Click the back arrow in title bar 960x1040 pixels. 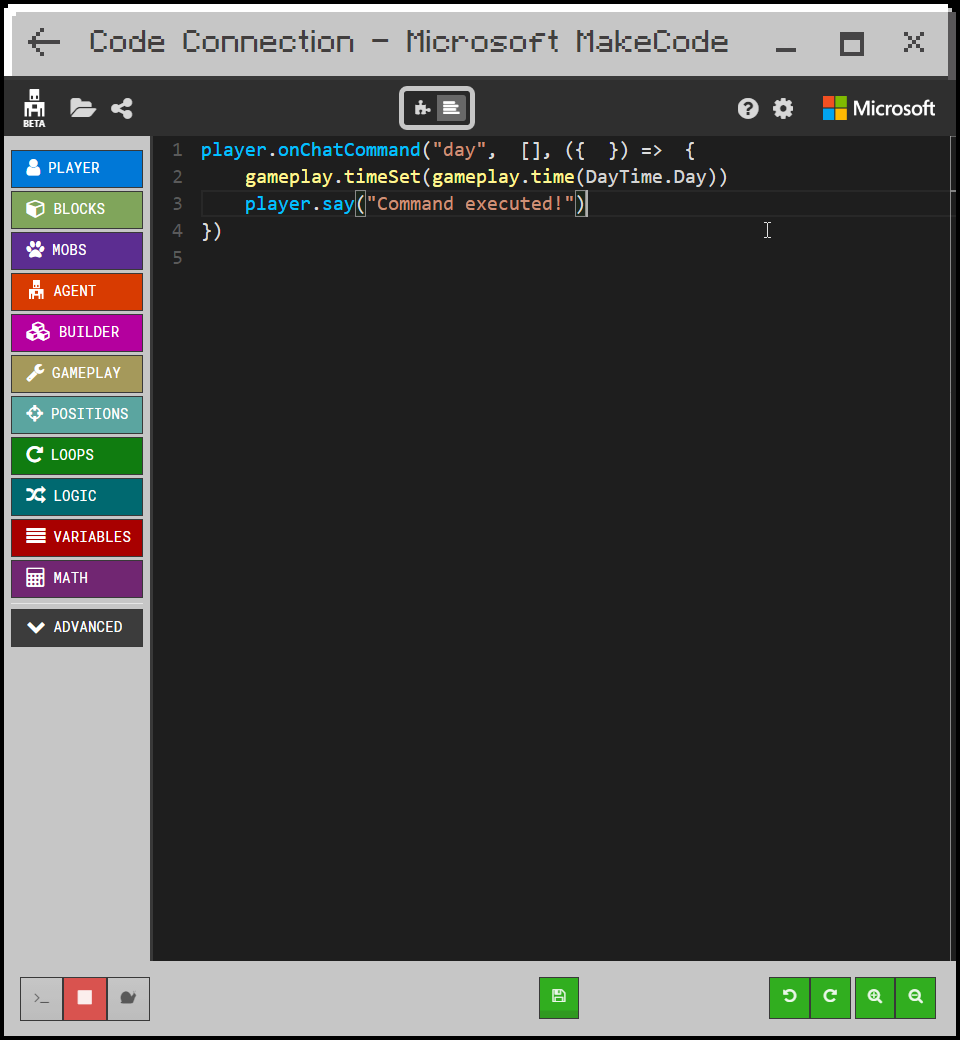point(44,42)
